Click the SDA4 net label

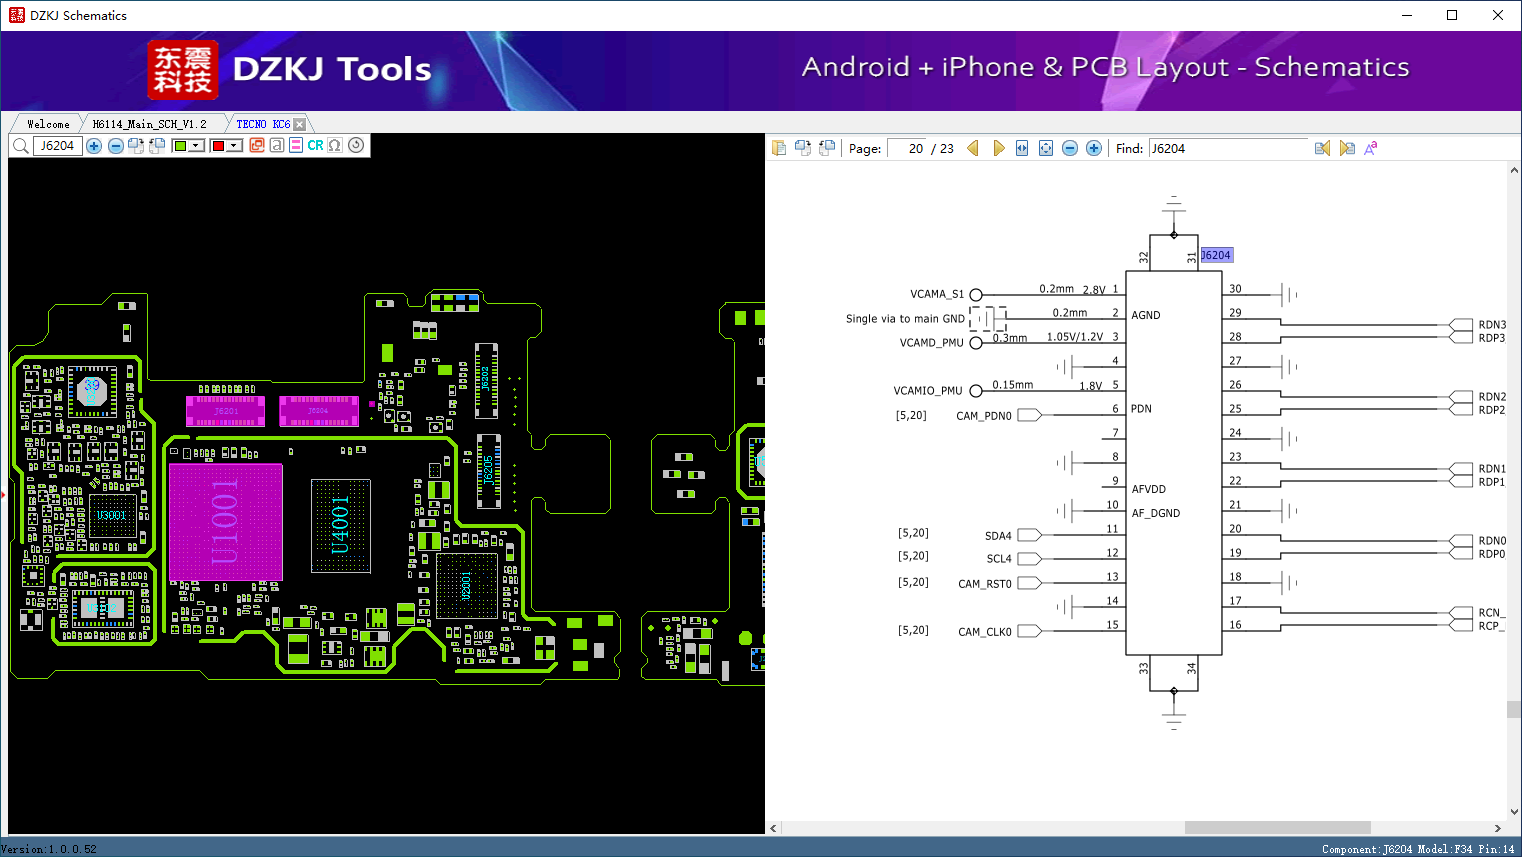(x=998, y=536)
